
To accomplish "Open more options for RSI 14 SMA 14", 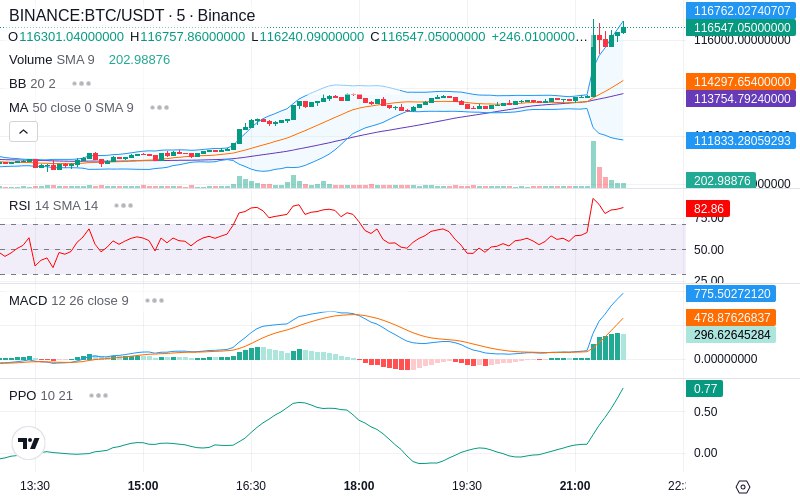I will pos(123,206).
